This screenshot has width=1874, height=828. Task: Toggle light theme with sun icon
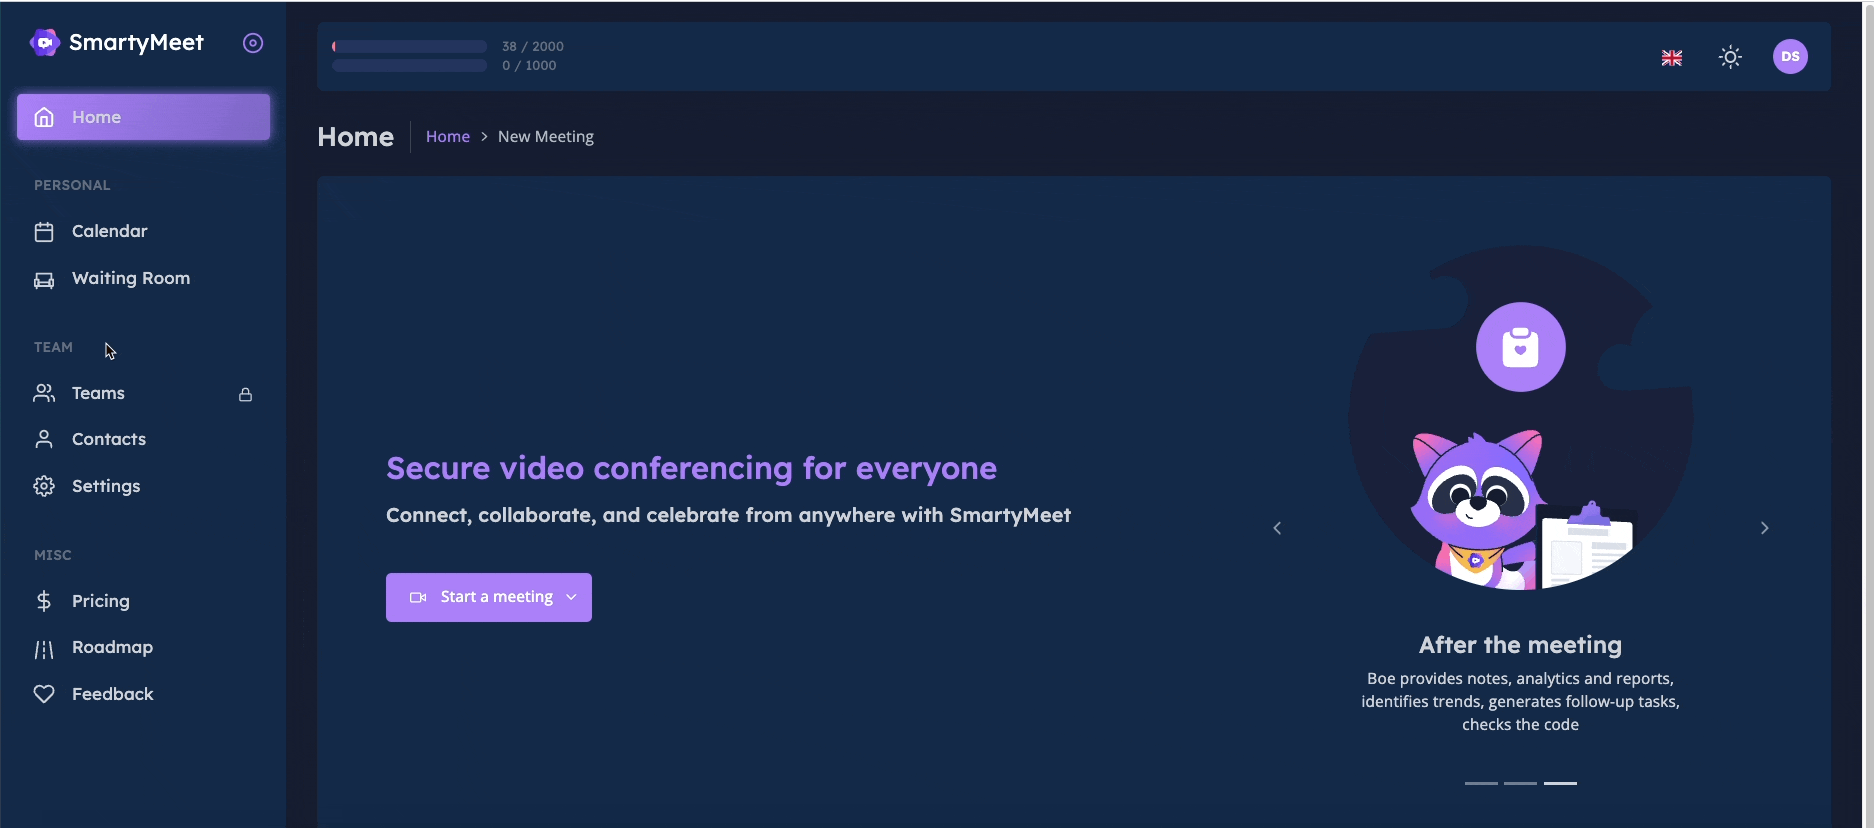coord(1730,57)
